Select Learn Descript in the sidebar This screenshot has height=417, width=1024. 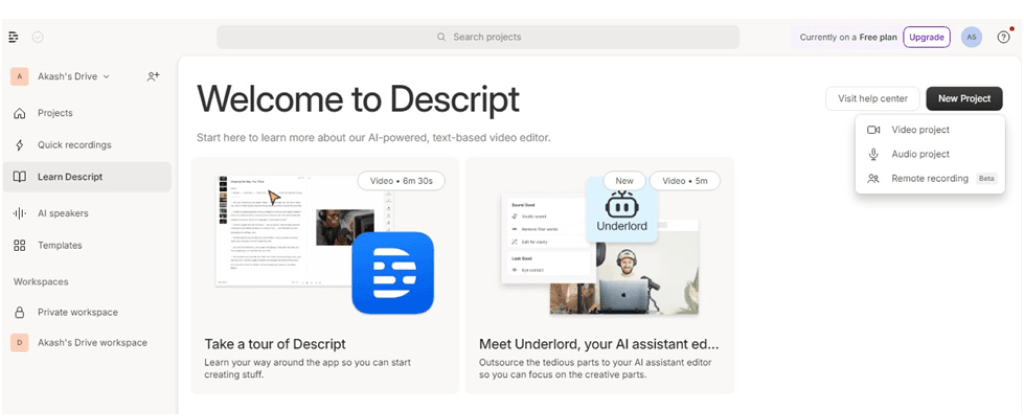(x=70, y=177)
